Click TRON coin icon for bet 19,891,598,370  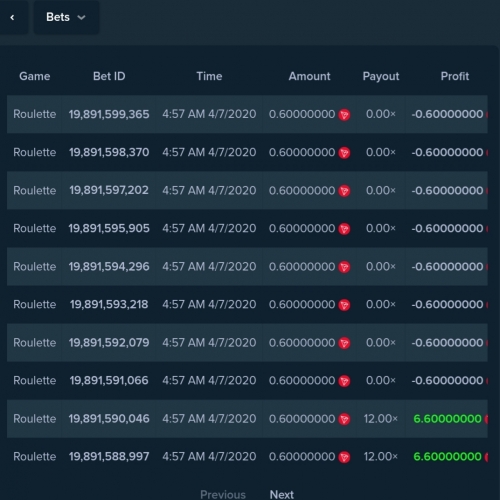344,153
